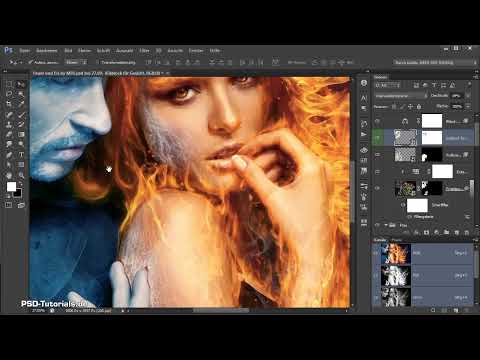The height and width of the screenshot is (360, 480).
Task: Change the screen mode icon
Action: point(21,205)
